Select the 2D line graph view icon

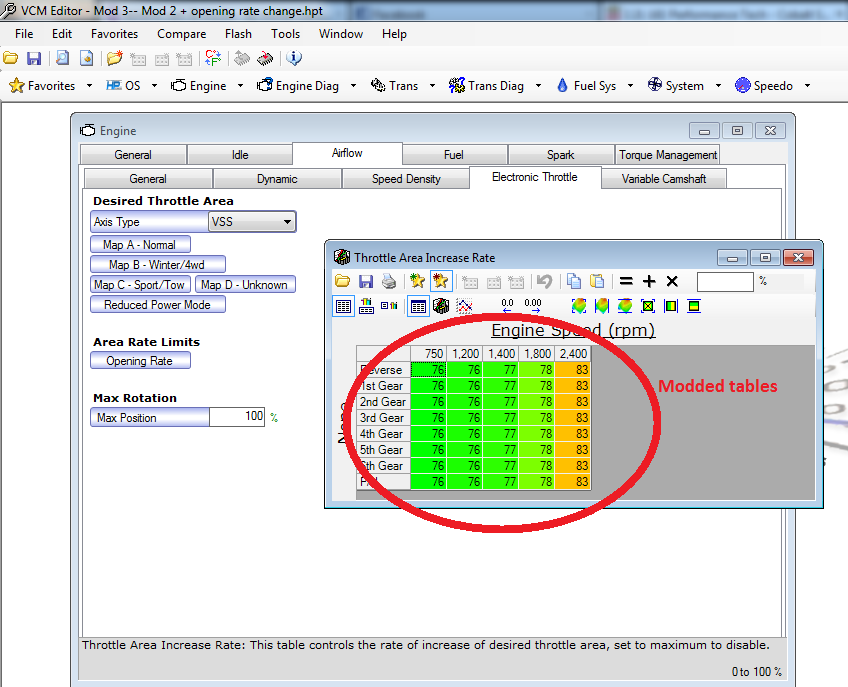pyautogui.click(x=464, y=307)
